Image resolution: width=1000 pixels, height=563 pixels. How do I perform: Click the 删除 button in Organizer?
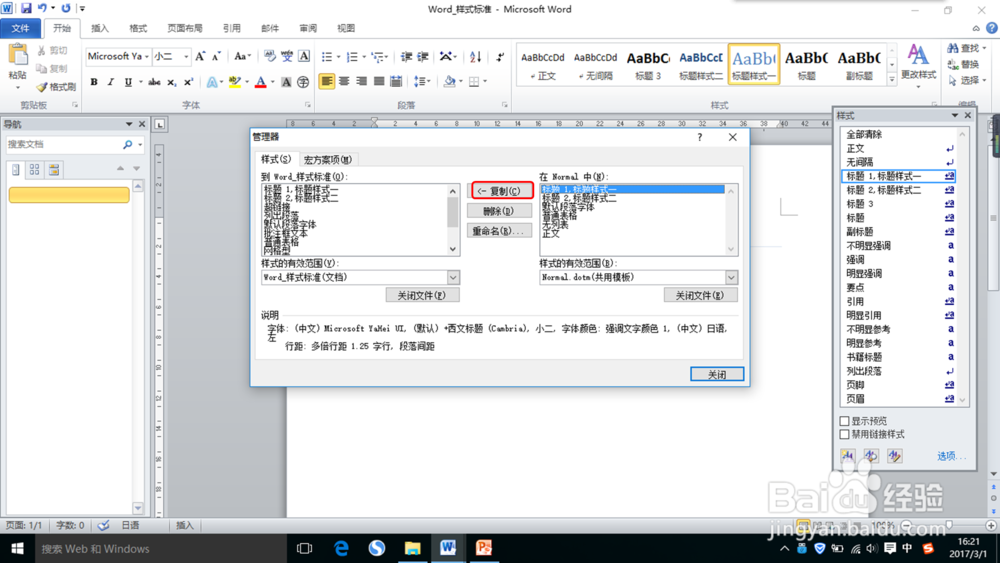click(x=499, y=211)
